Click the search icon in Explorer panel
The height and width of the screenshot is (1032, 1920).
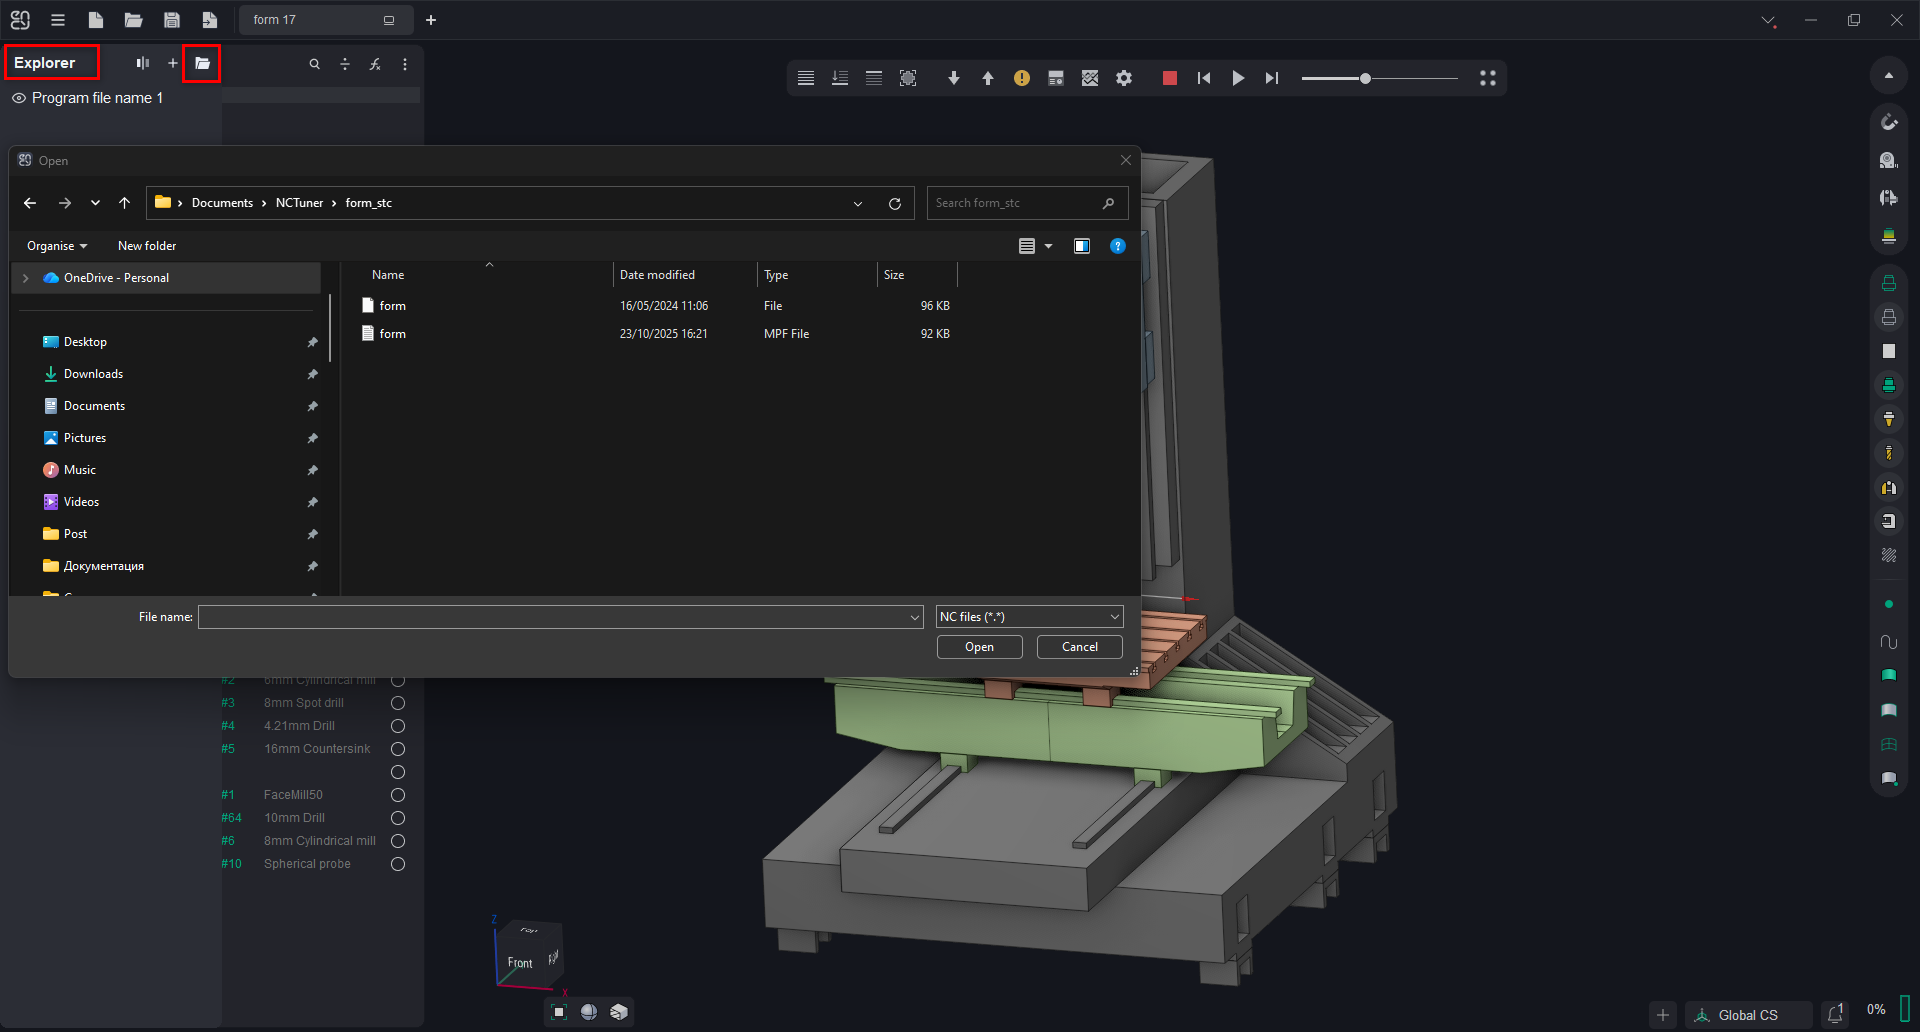314,64
